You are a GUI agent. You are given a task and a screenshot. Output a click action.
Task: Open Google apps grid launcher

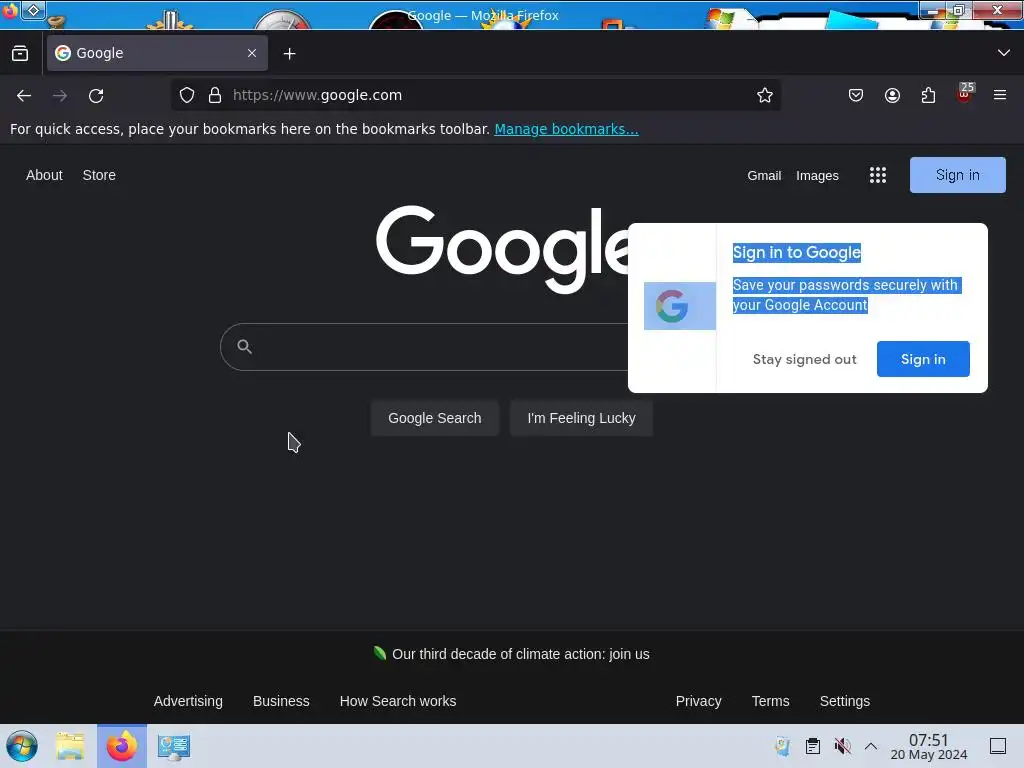(x=878, y=175)
